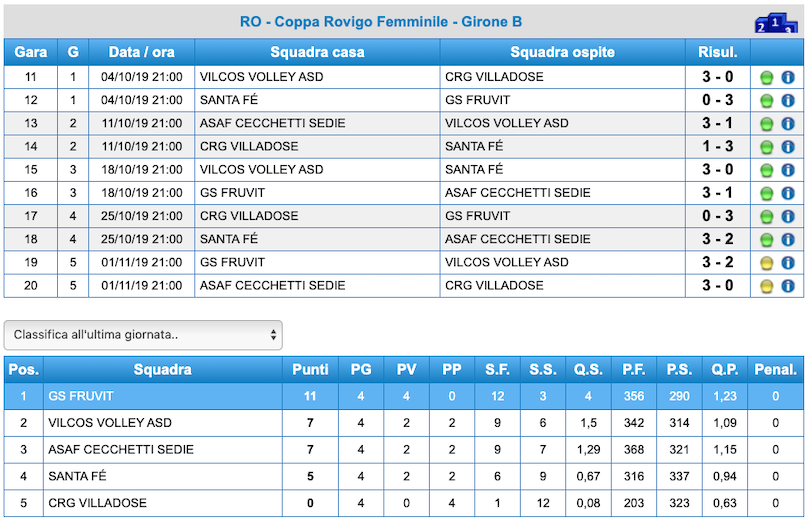Click the podium ranking icon in header

pos(776,23)
